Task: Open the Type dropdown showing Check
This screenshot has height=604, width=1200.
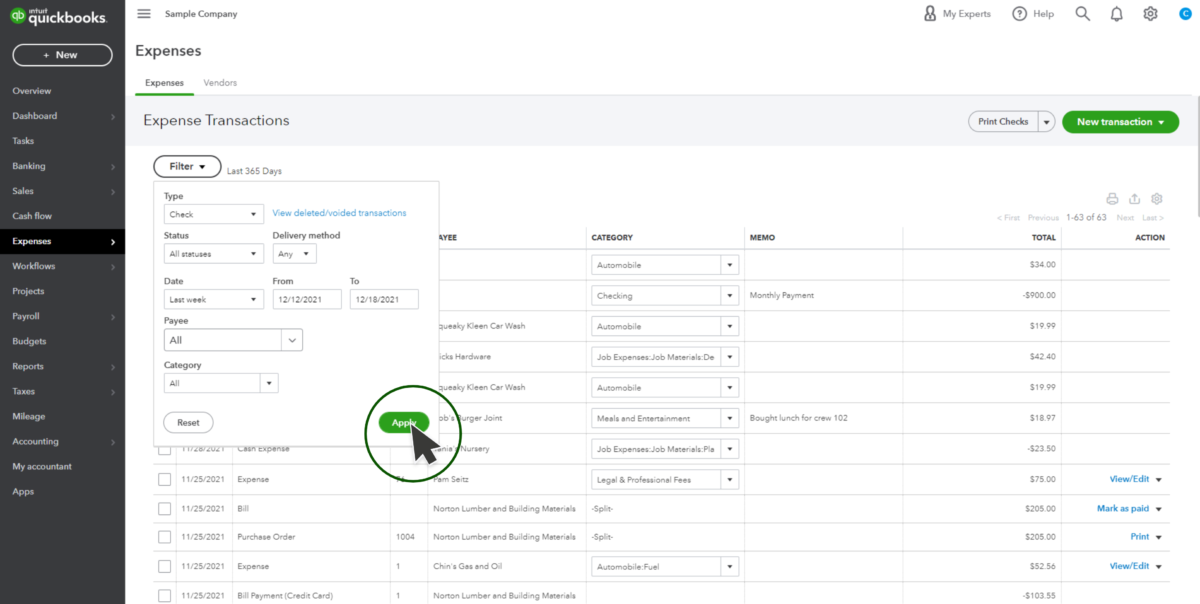Action: click(213, 213)
